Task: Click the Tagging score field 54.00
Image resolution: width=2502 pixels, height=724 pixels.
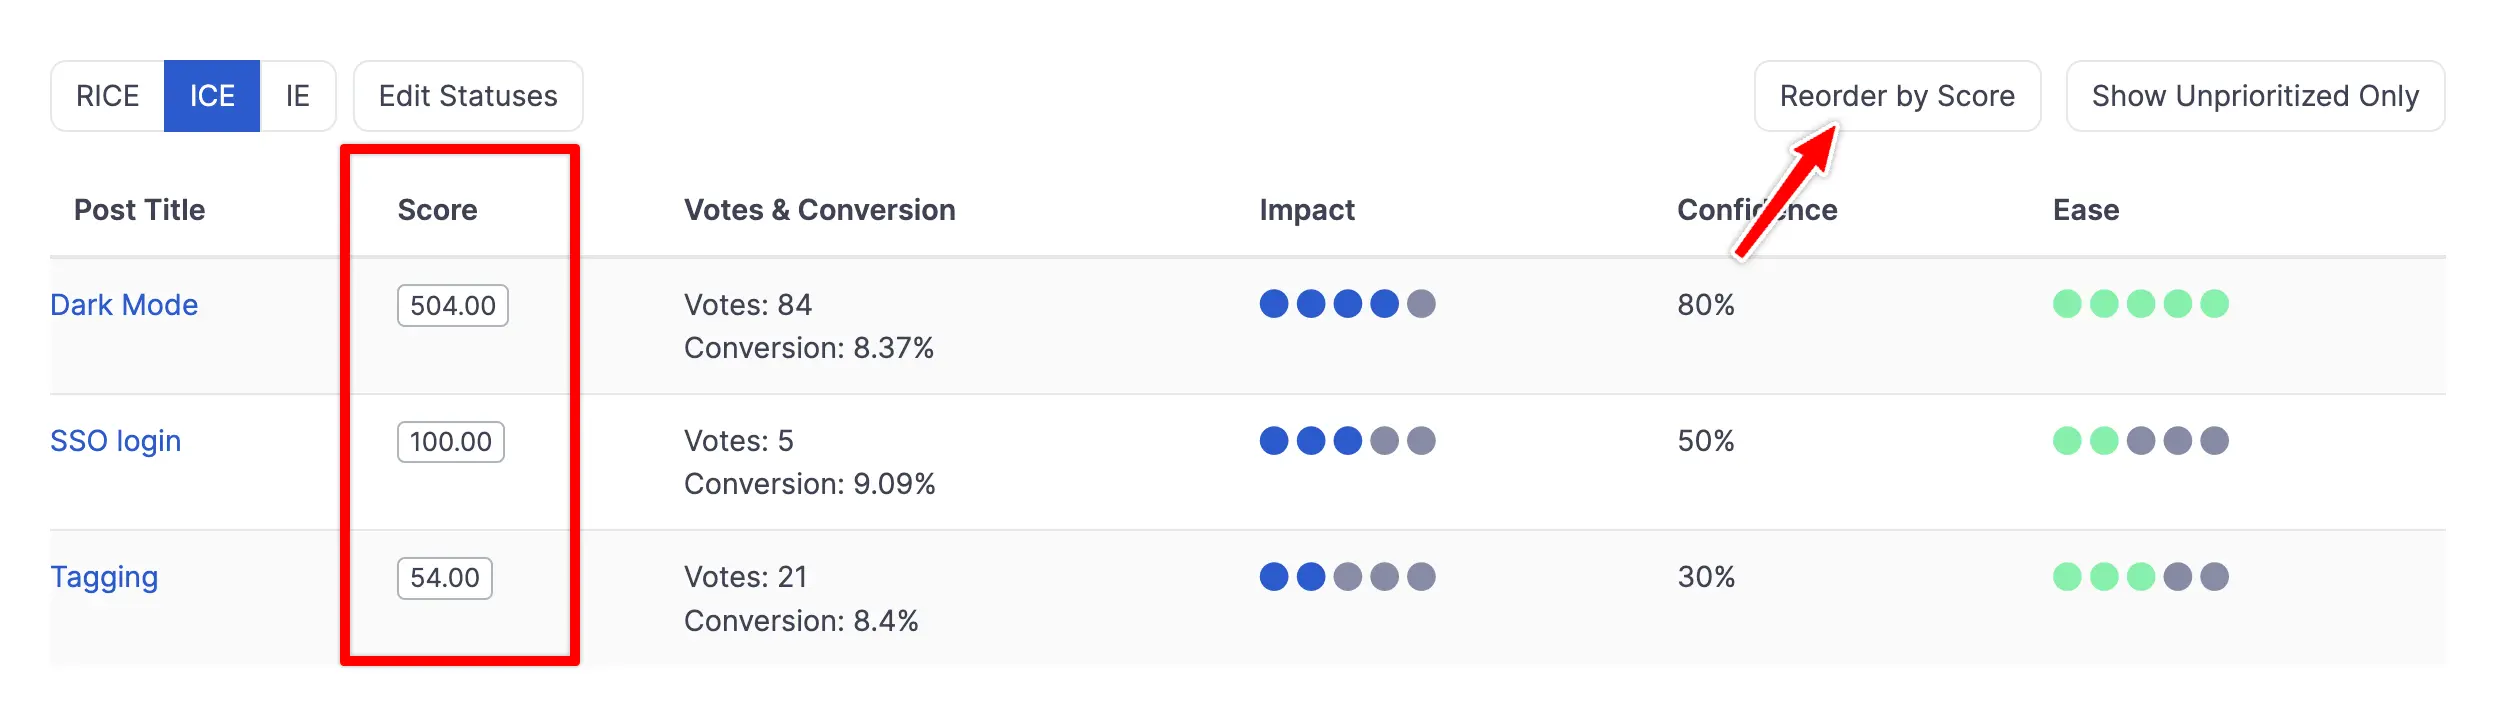Action: coord(445,578)
